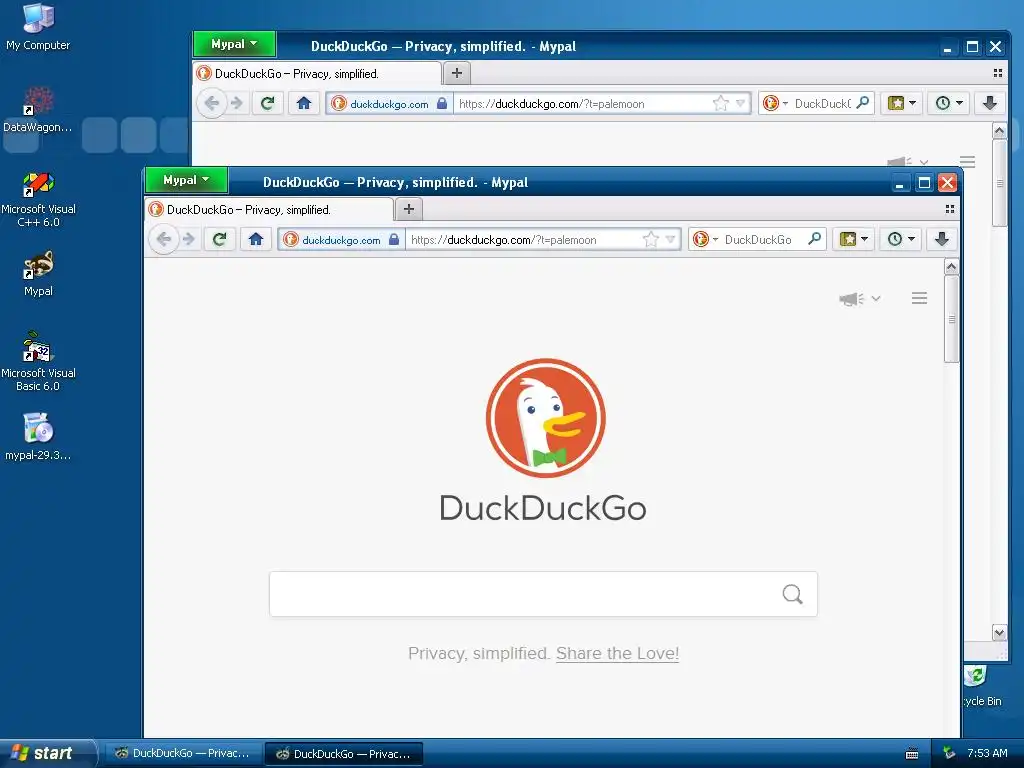
Task: Click DuckDuckGo duck logo
Action: coord(545,418)
